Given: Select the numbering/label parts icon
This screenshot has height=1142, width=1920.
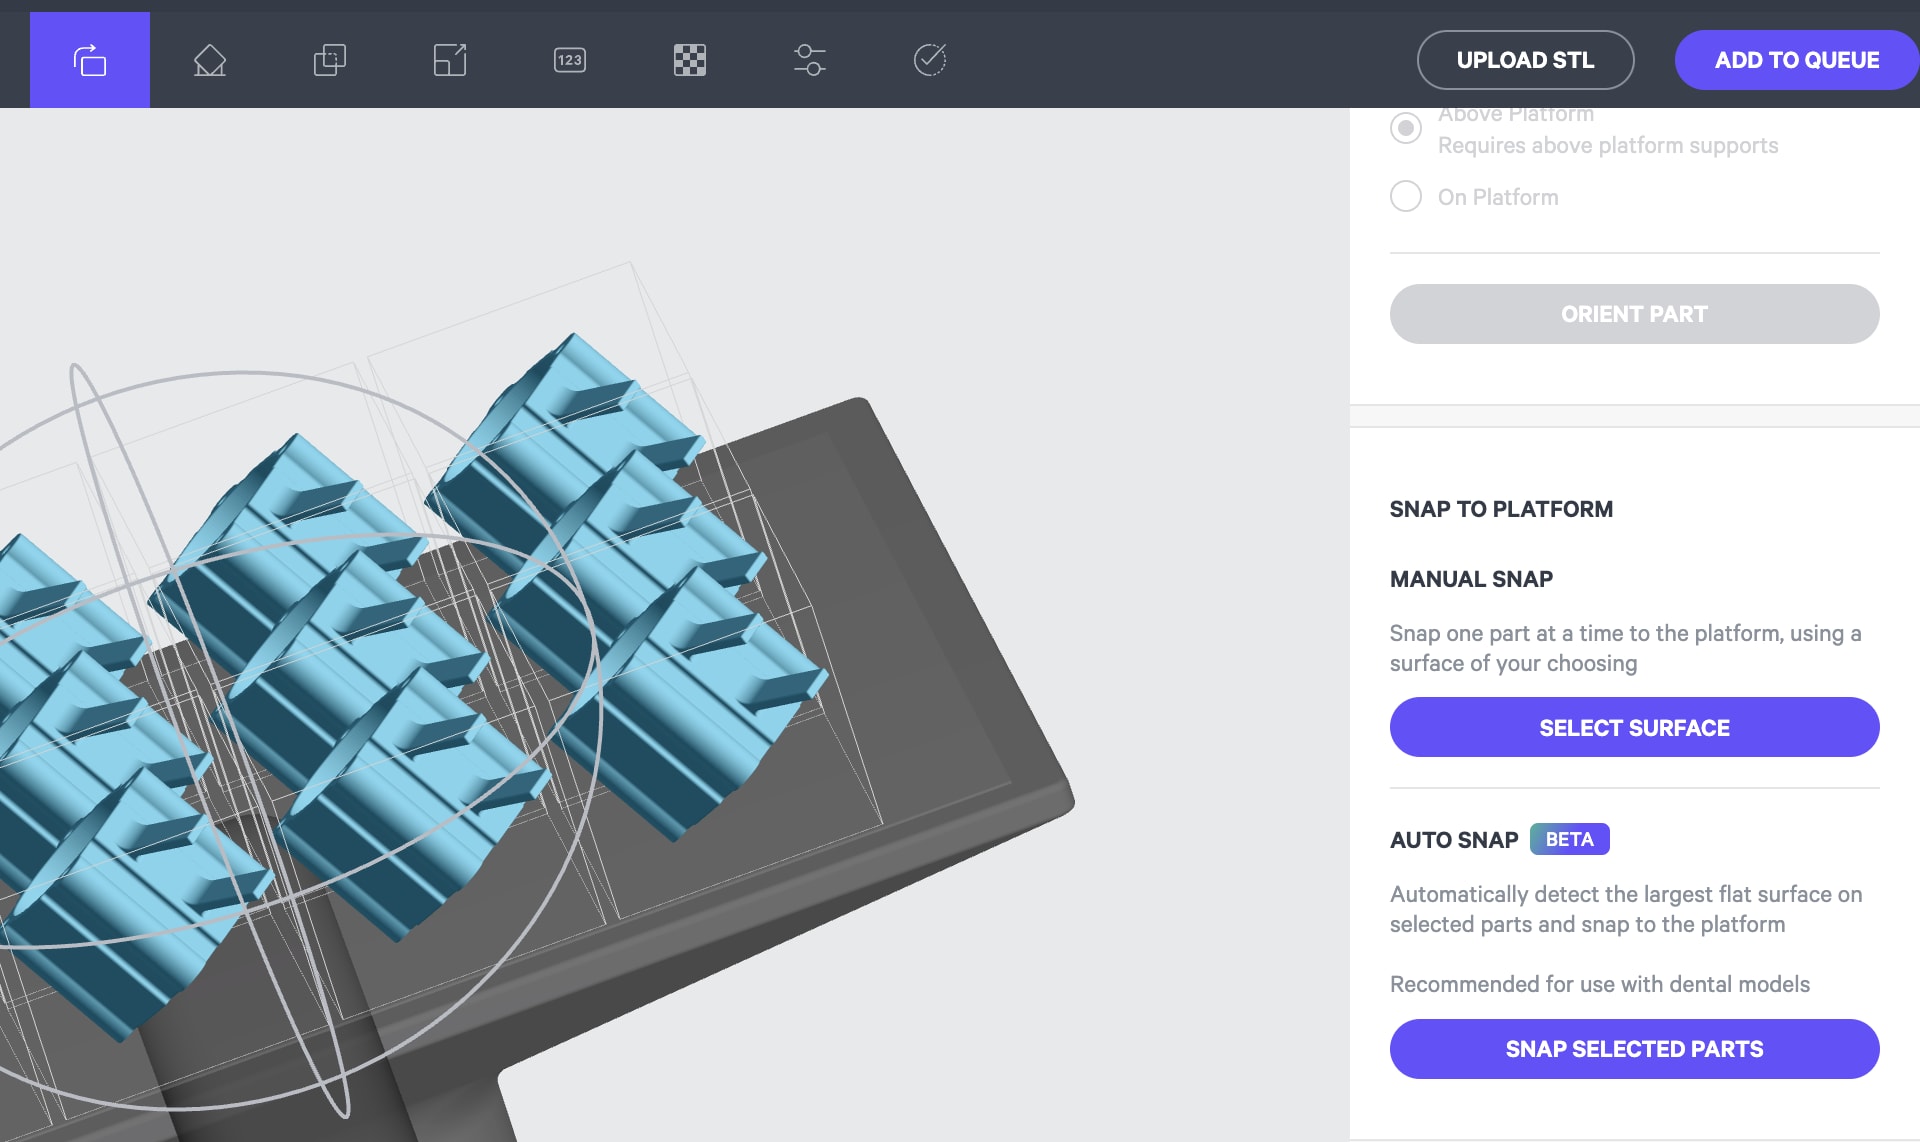Looking at the screenshot, I should [x=568, y=58].
